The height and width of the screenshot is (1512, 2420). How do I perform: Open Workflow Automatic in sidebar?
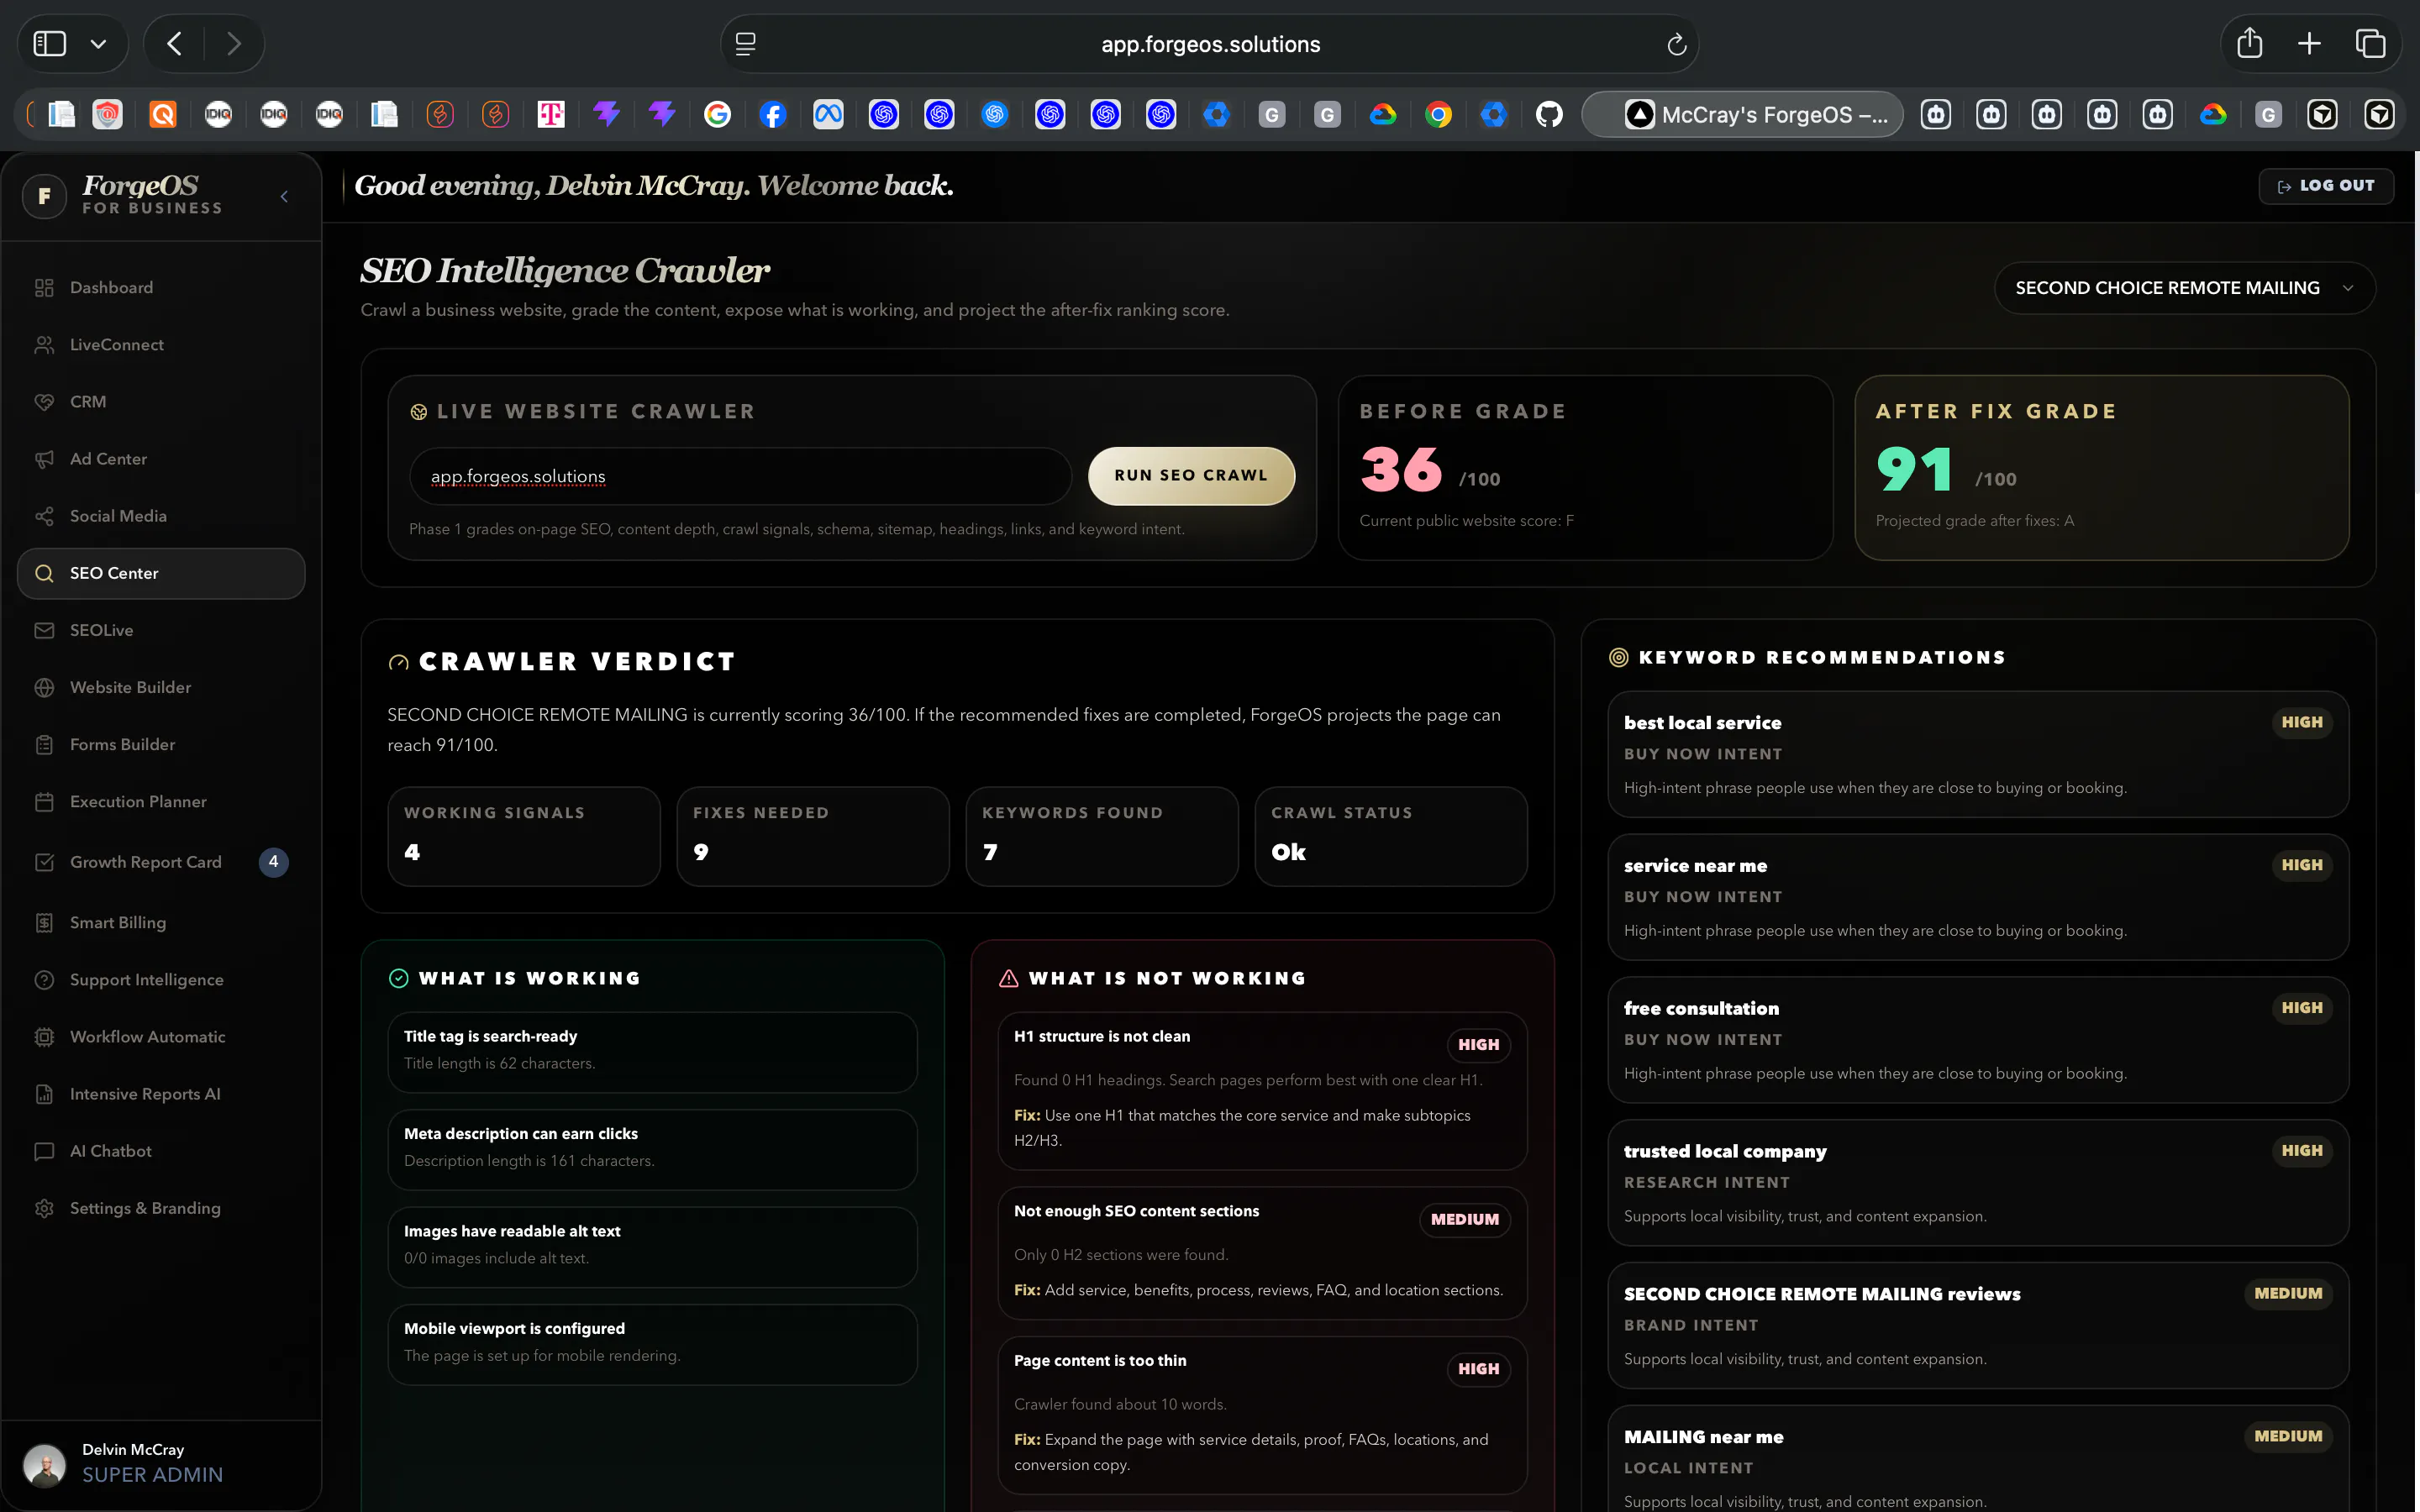tap(160, 1037)
